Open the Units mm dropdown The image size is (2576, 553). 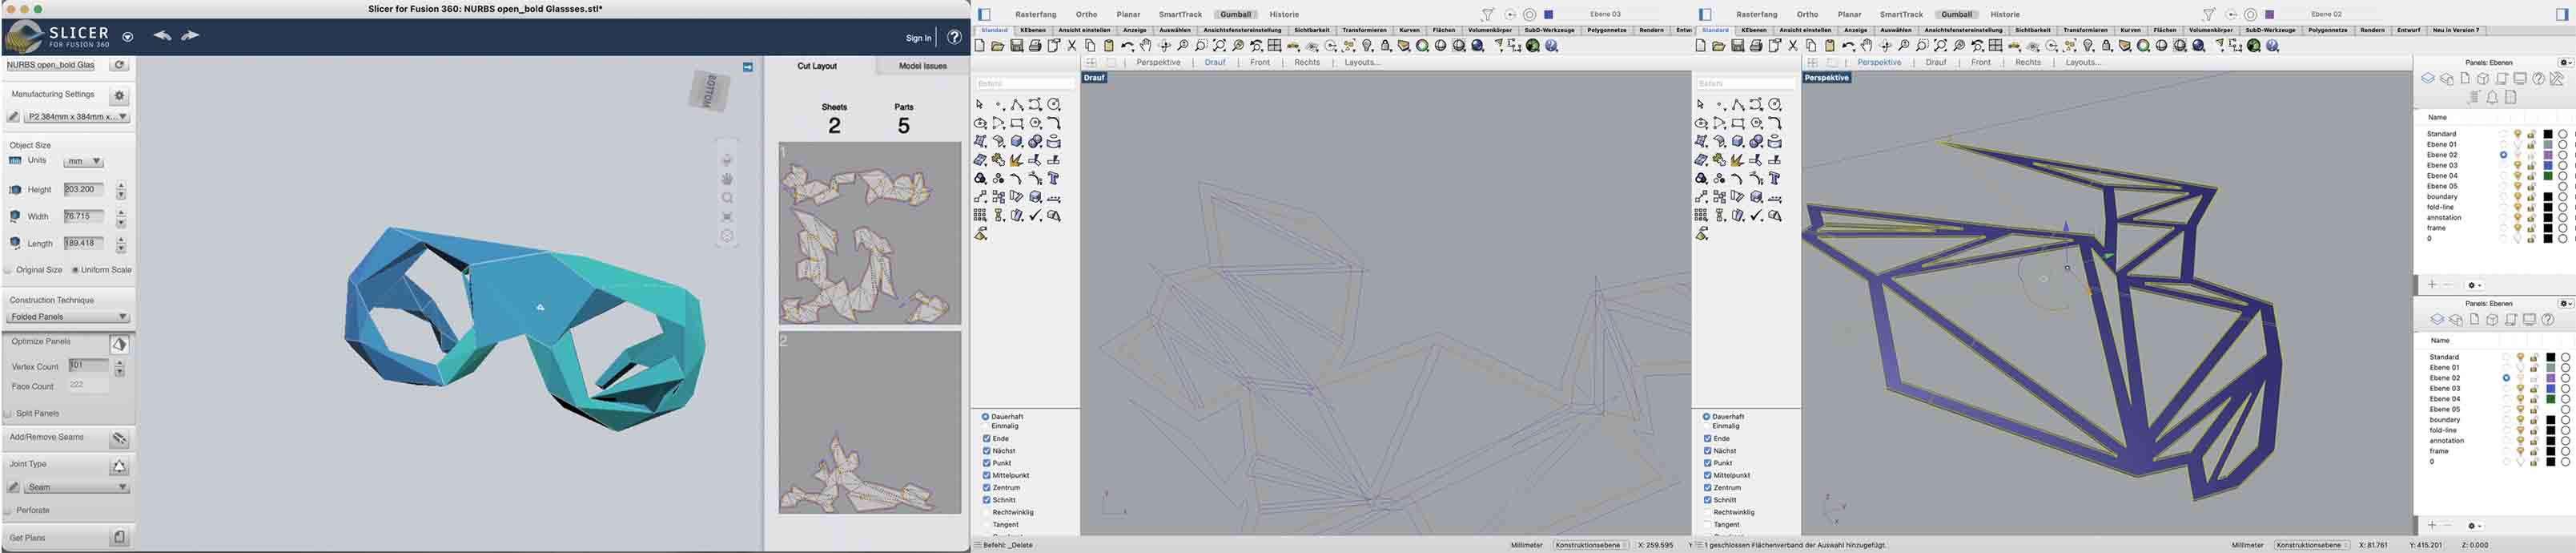[x=84, y=161]
